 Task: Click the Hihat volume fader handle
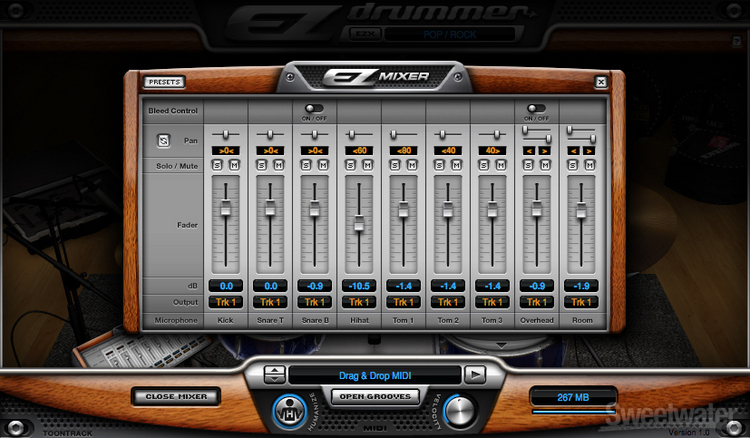pos(359,224)
